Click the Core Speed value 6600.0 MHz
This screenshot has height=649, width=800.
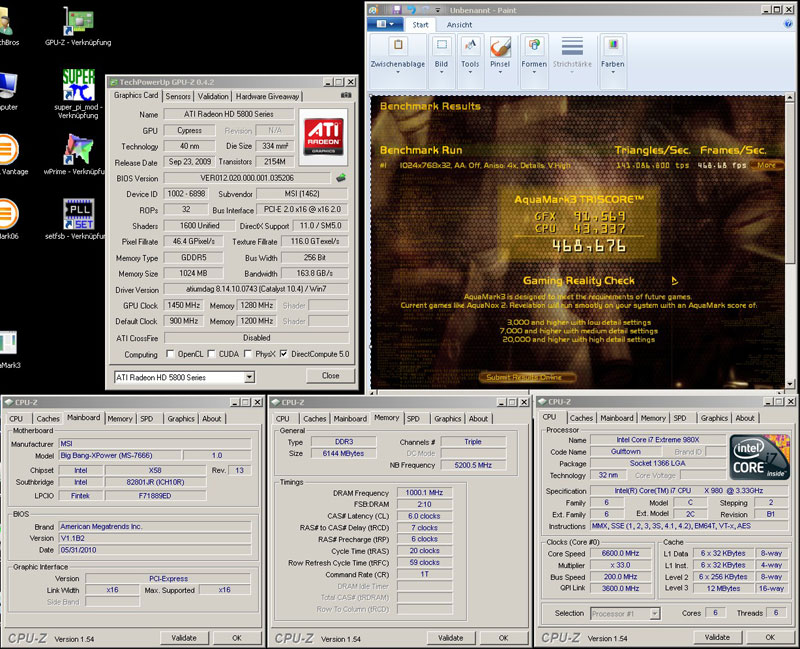pyautogui.click(x=620, y=553)
